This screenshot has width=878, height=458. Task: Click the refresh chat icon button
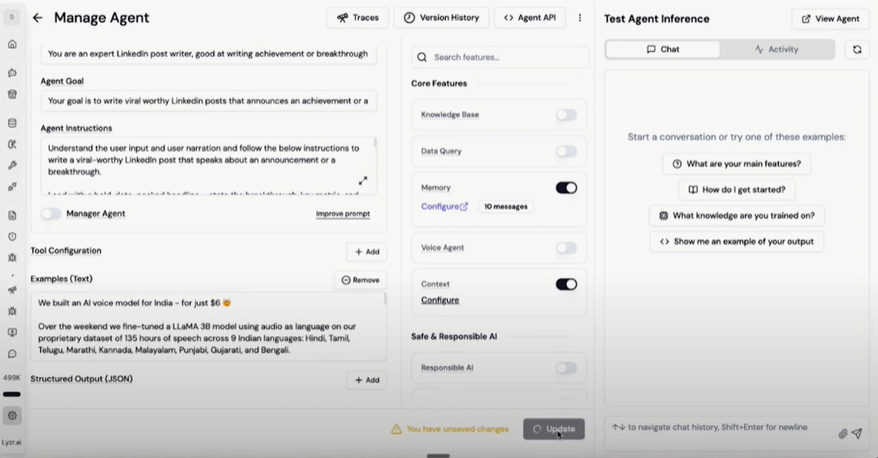pos(857,49)
